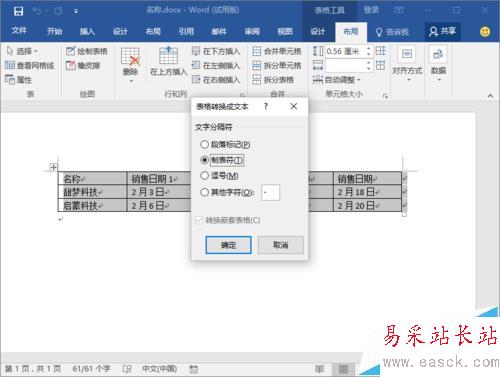500x377 pixels.
Task: Open table 属性 properties
Action: [x=19, y=80]
